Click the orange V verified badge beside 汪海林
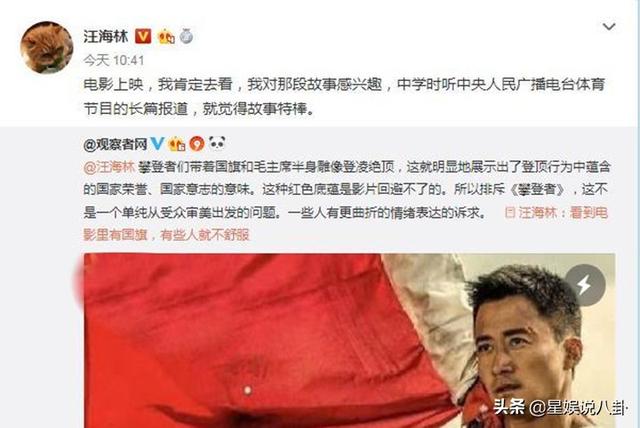The height and width of the screenshot is (428, 640). pos(143,37)
